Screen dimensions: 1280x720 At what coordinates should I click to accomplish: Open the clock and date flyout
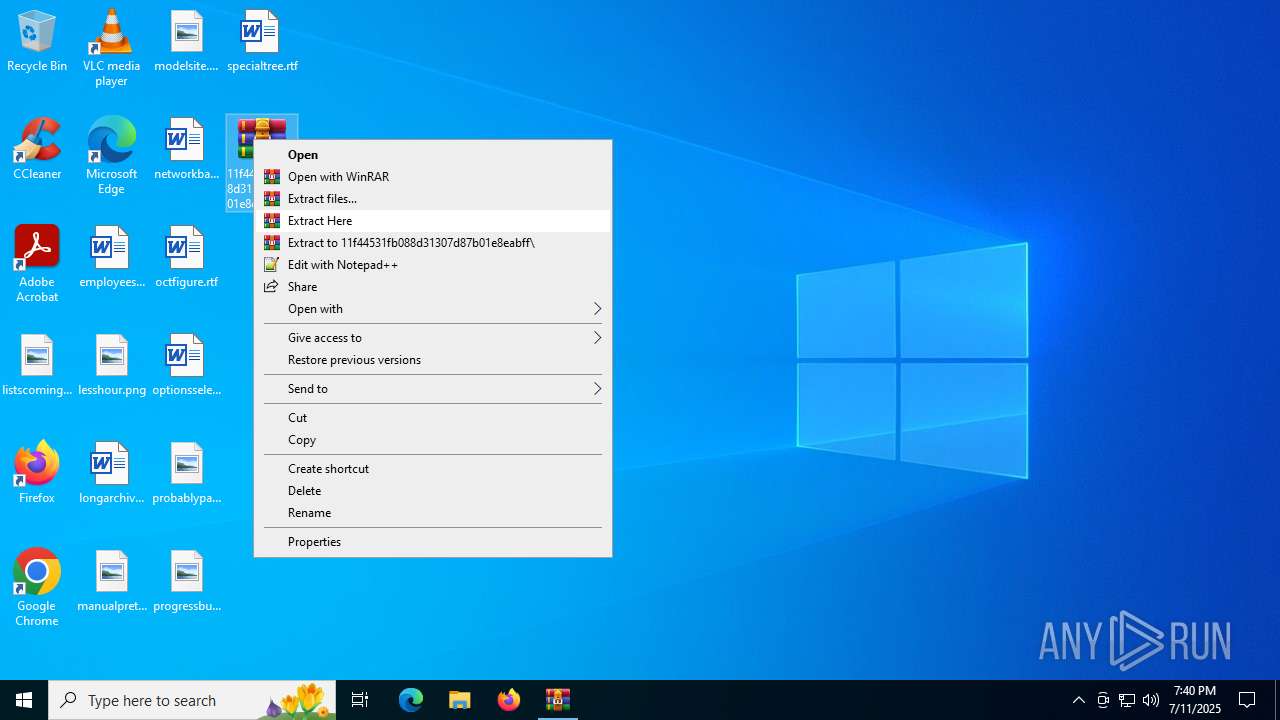tap(1196, 700)
